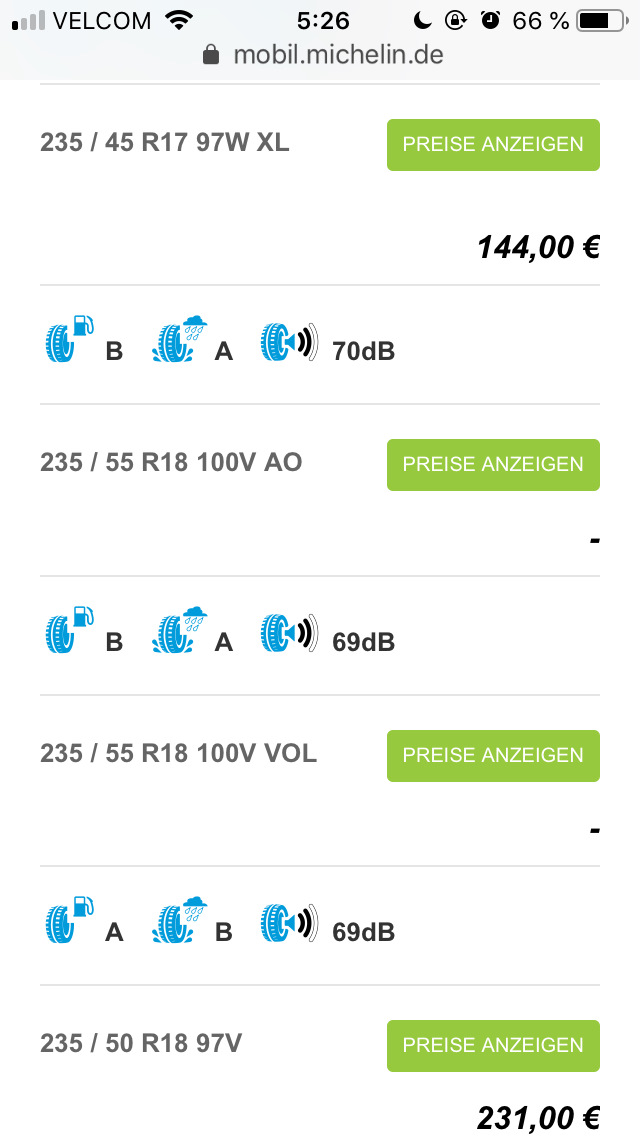Open the 235 / 50 R18 97V tire

pos(141,1043)
